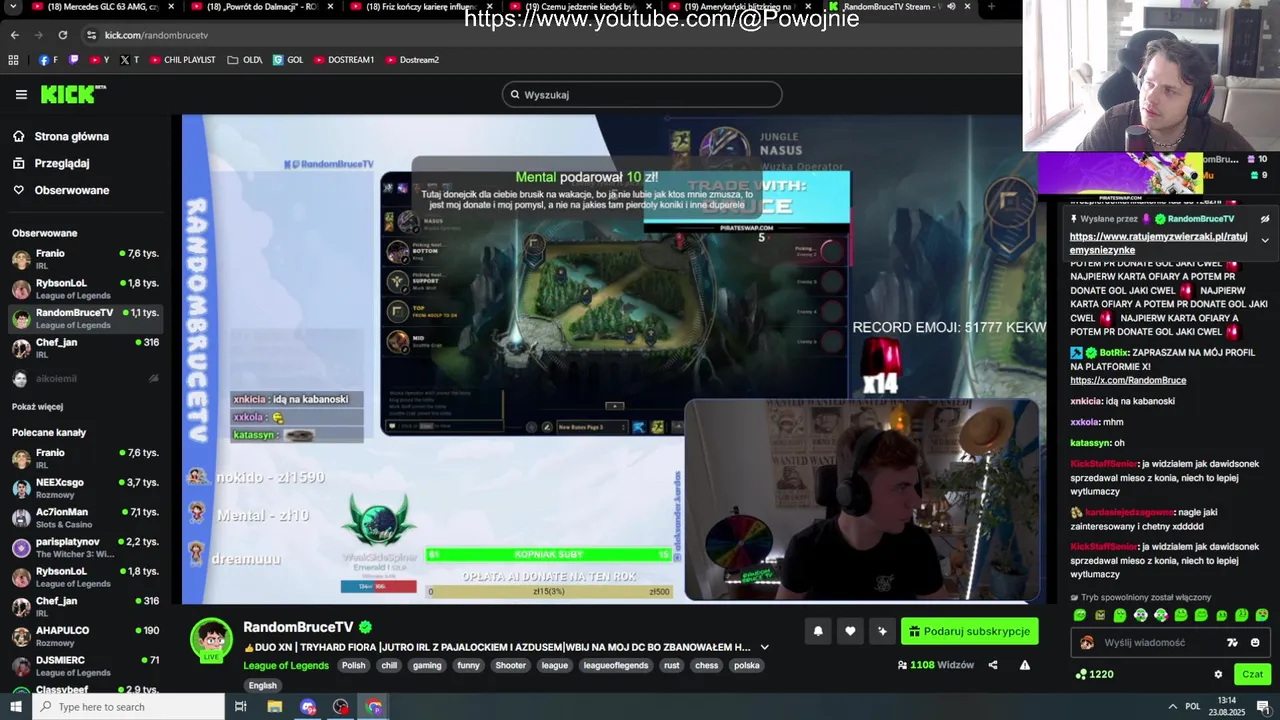This screenshot has width=1280, height=720.
Task: Open OLD\ bookmarks folder
Action: [245, 60]
